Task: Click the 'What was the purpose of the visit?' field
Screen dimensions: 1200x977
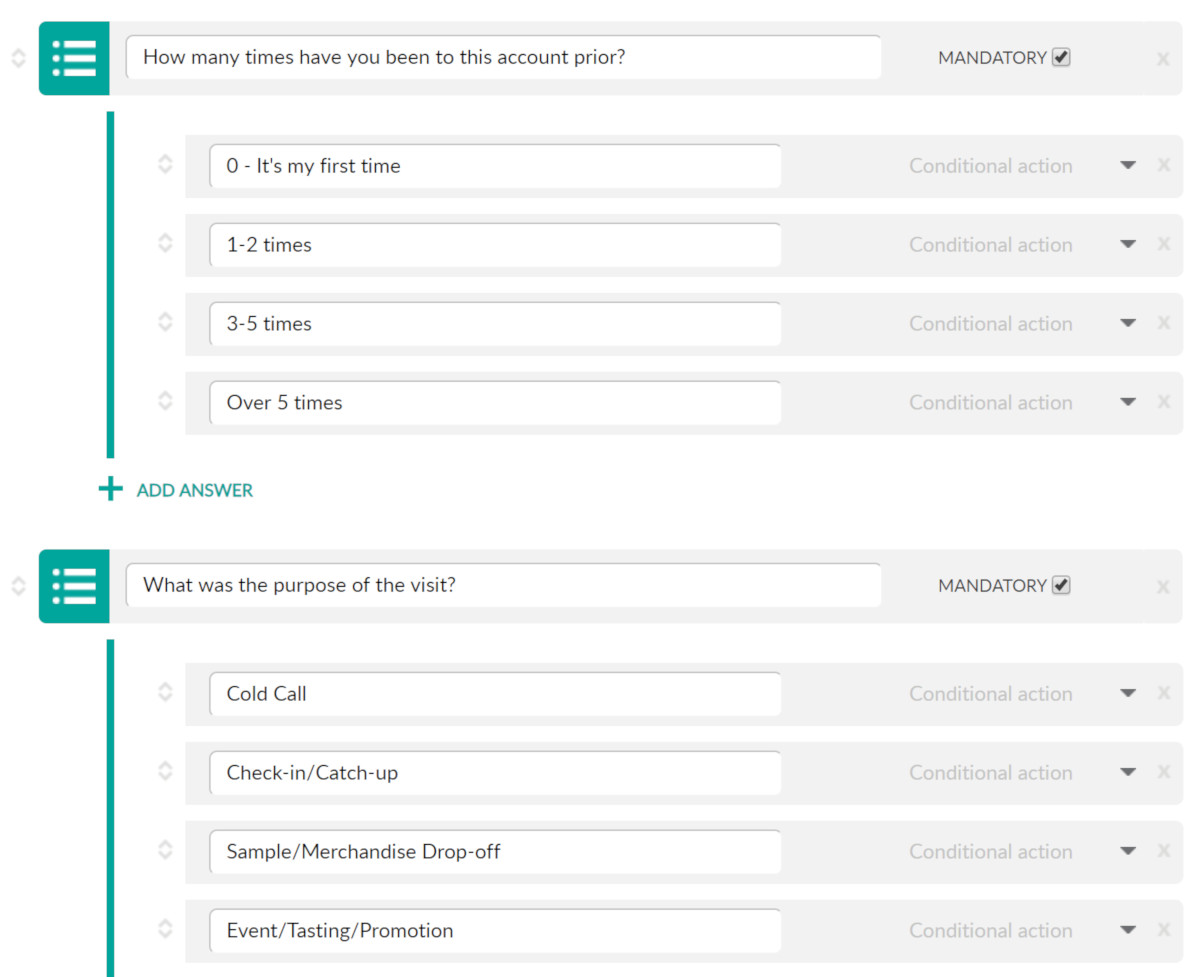Action: 503,585
